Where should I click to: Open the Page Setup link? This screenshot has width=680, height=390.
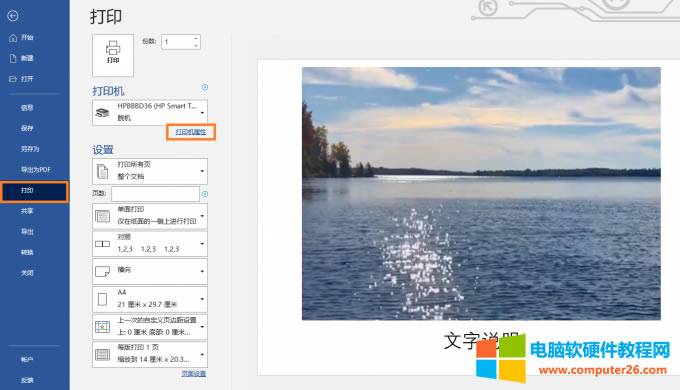click(x=193, y=374)
